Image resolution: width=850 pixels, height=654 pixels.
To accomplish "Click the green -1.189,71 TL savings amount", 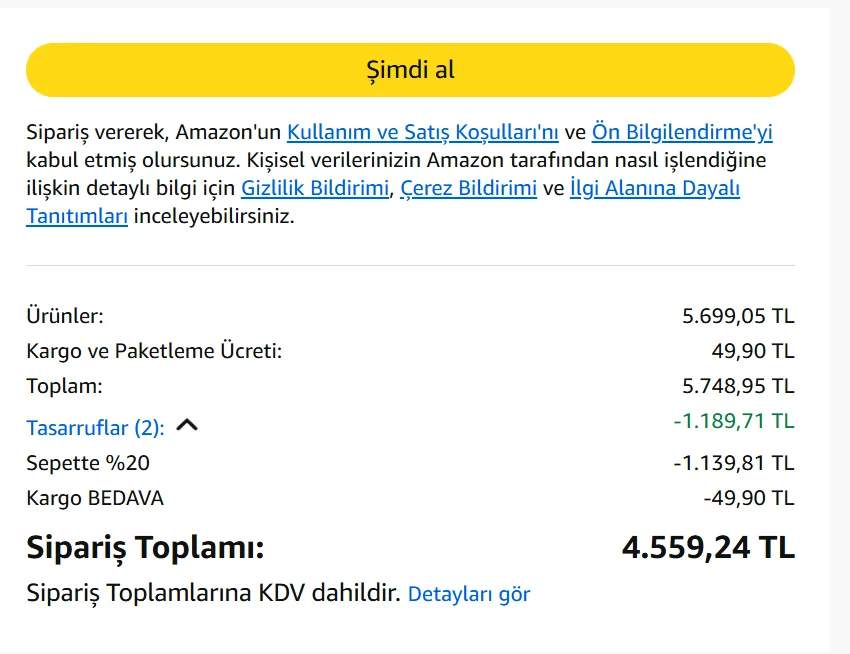I will pos(734,421).
